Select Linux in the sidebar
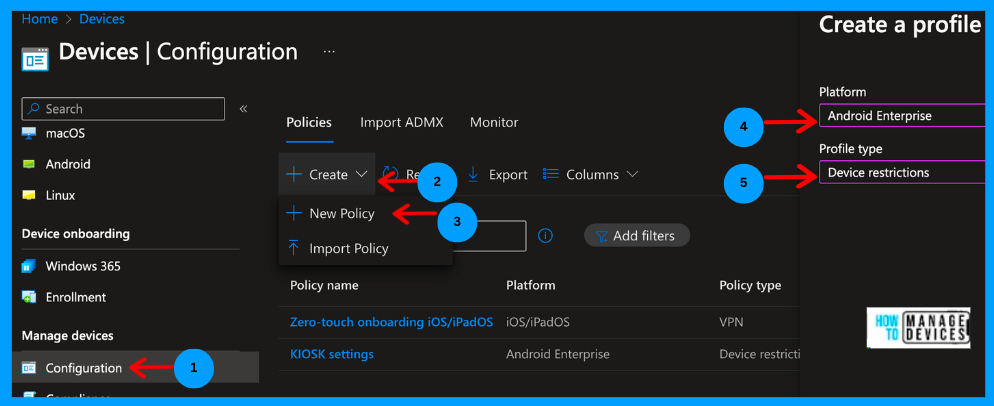 point(61,195)
